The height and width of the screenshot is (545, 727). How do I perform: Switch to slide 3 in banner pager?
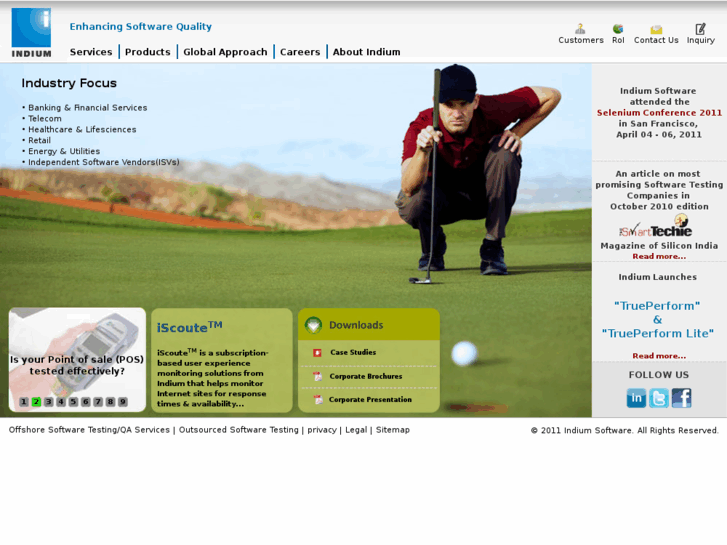49,402
